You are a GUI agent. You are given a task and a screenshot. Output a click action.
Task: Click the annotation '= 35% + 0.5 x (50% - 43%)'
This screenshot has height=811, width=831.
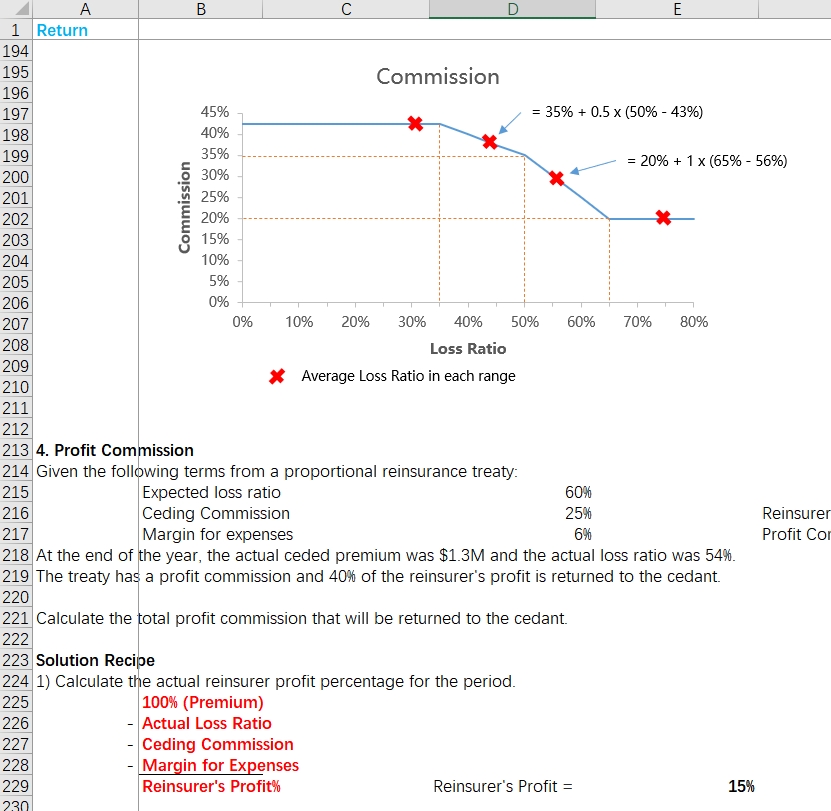tap(617, 112)
